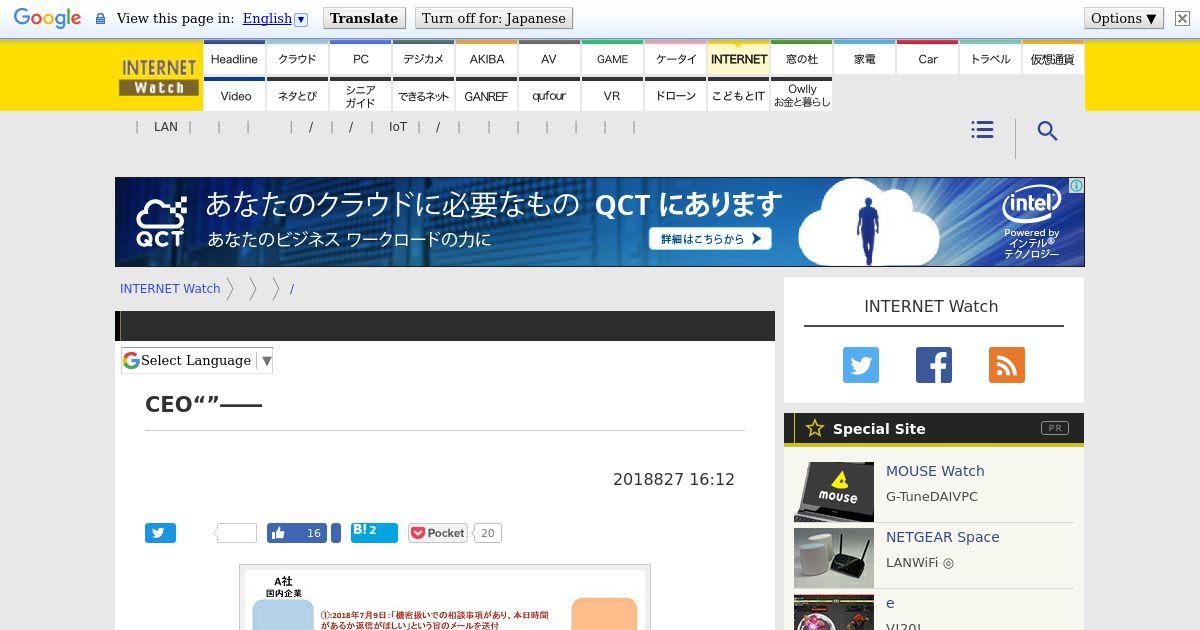The height and width of the screenshot is (630, 1200).
Task: Open the 家電 tab
Action: coord(865,58)
